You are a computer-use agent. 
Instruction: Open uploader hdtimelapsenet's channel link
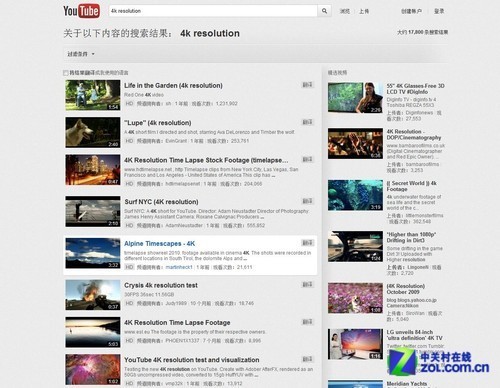(x=183, y=184)
